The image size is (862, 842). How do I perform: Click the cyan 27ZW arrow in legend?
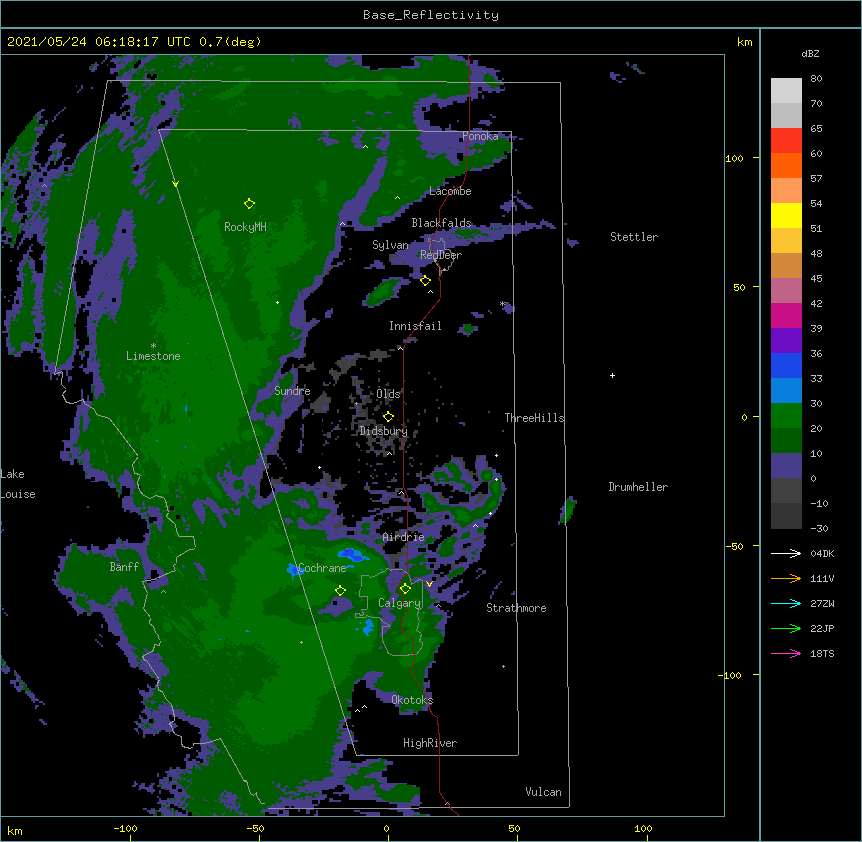786,603
